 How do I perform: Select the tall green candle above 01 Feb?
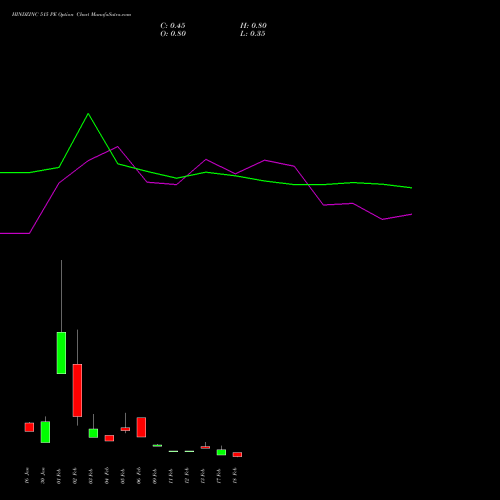tap(61, 353)
